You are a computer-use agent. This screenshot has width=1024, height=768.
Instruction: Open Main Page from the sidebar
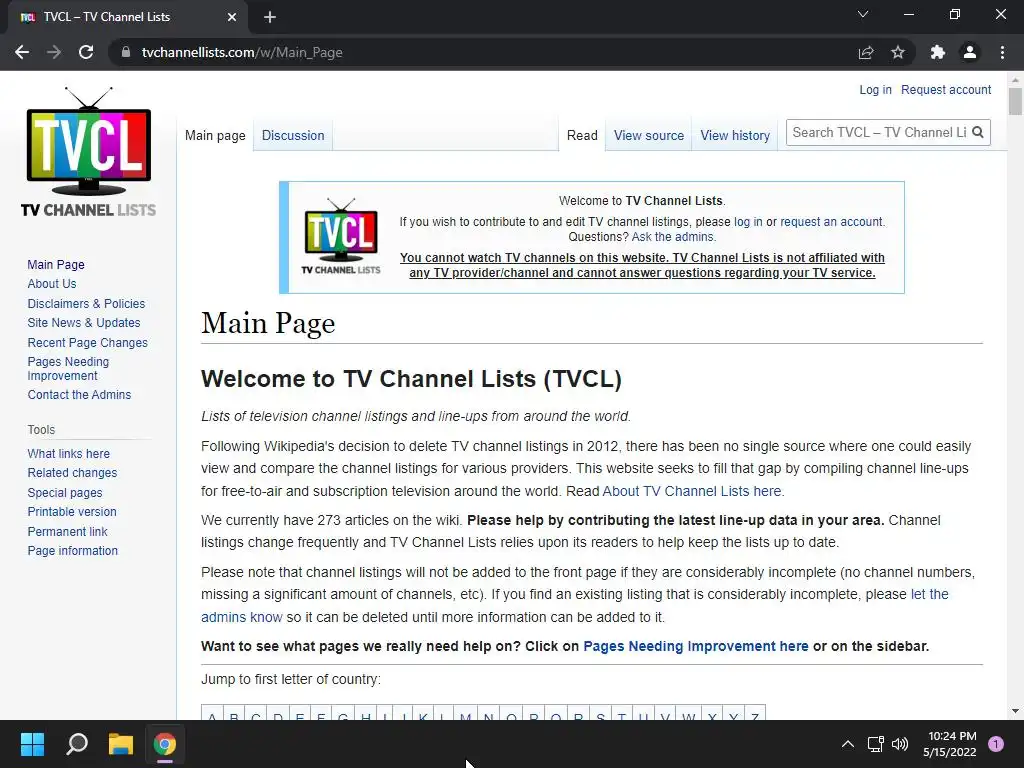coord(56,264)
